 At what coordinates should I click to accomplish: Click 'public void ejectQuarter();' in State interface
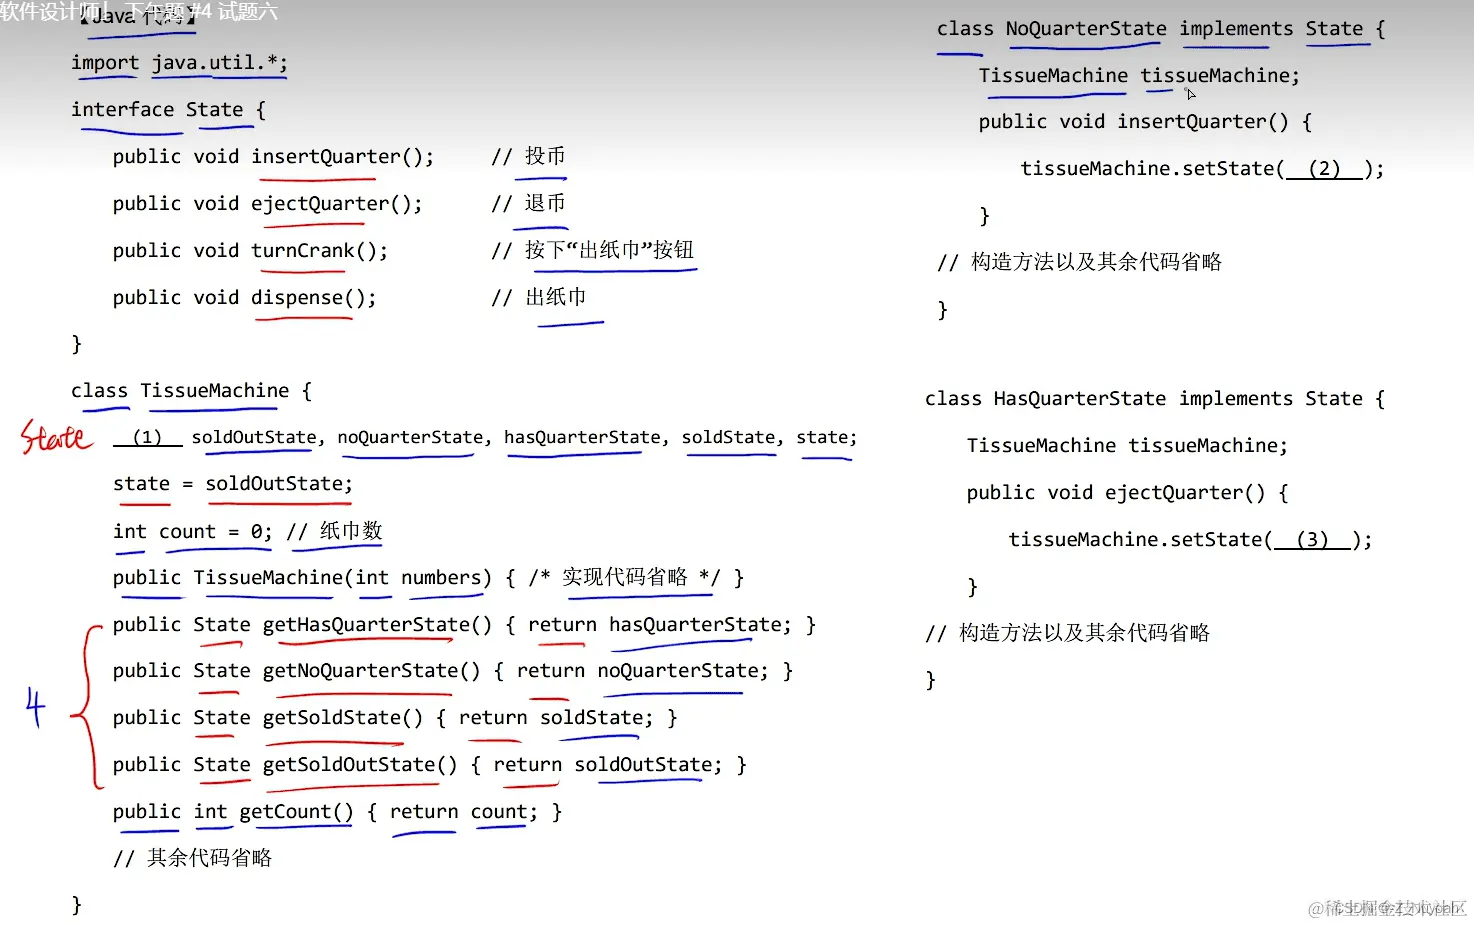pyautogui.click(x=267, y=204)
